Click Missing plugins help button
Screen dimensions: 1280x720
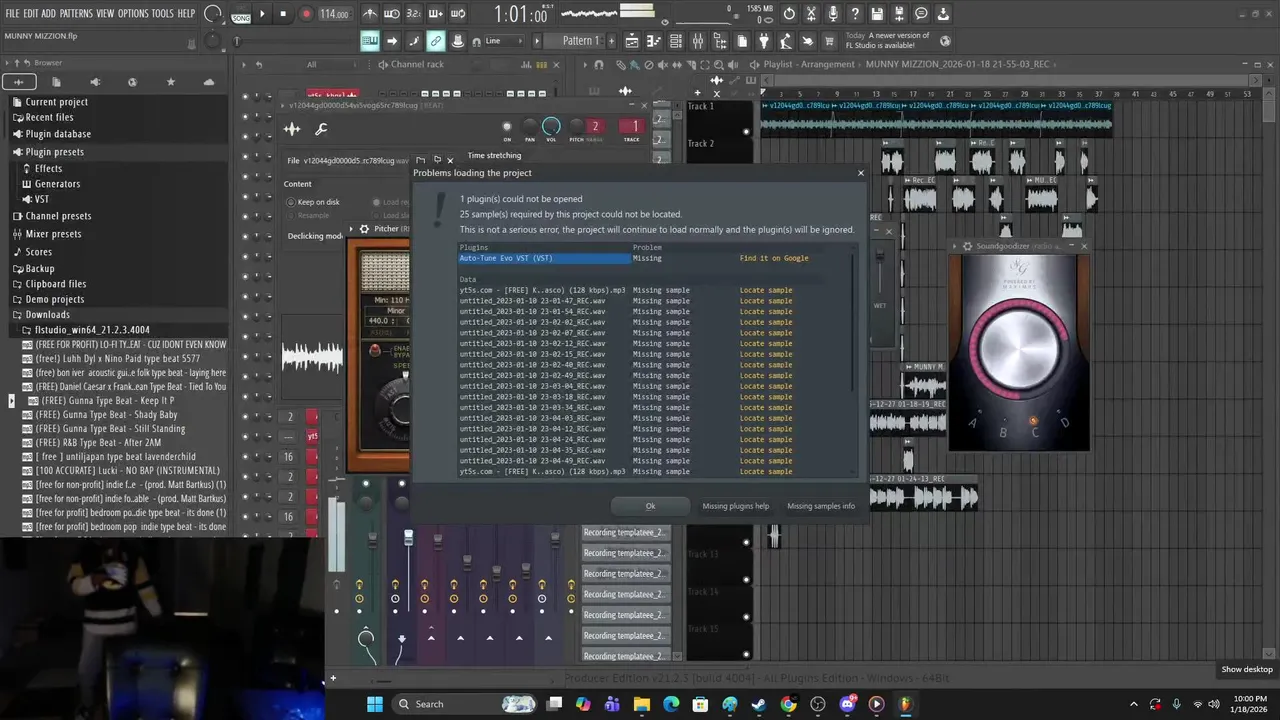[x=736, y=506]
